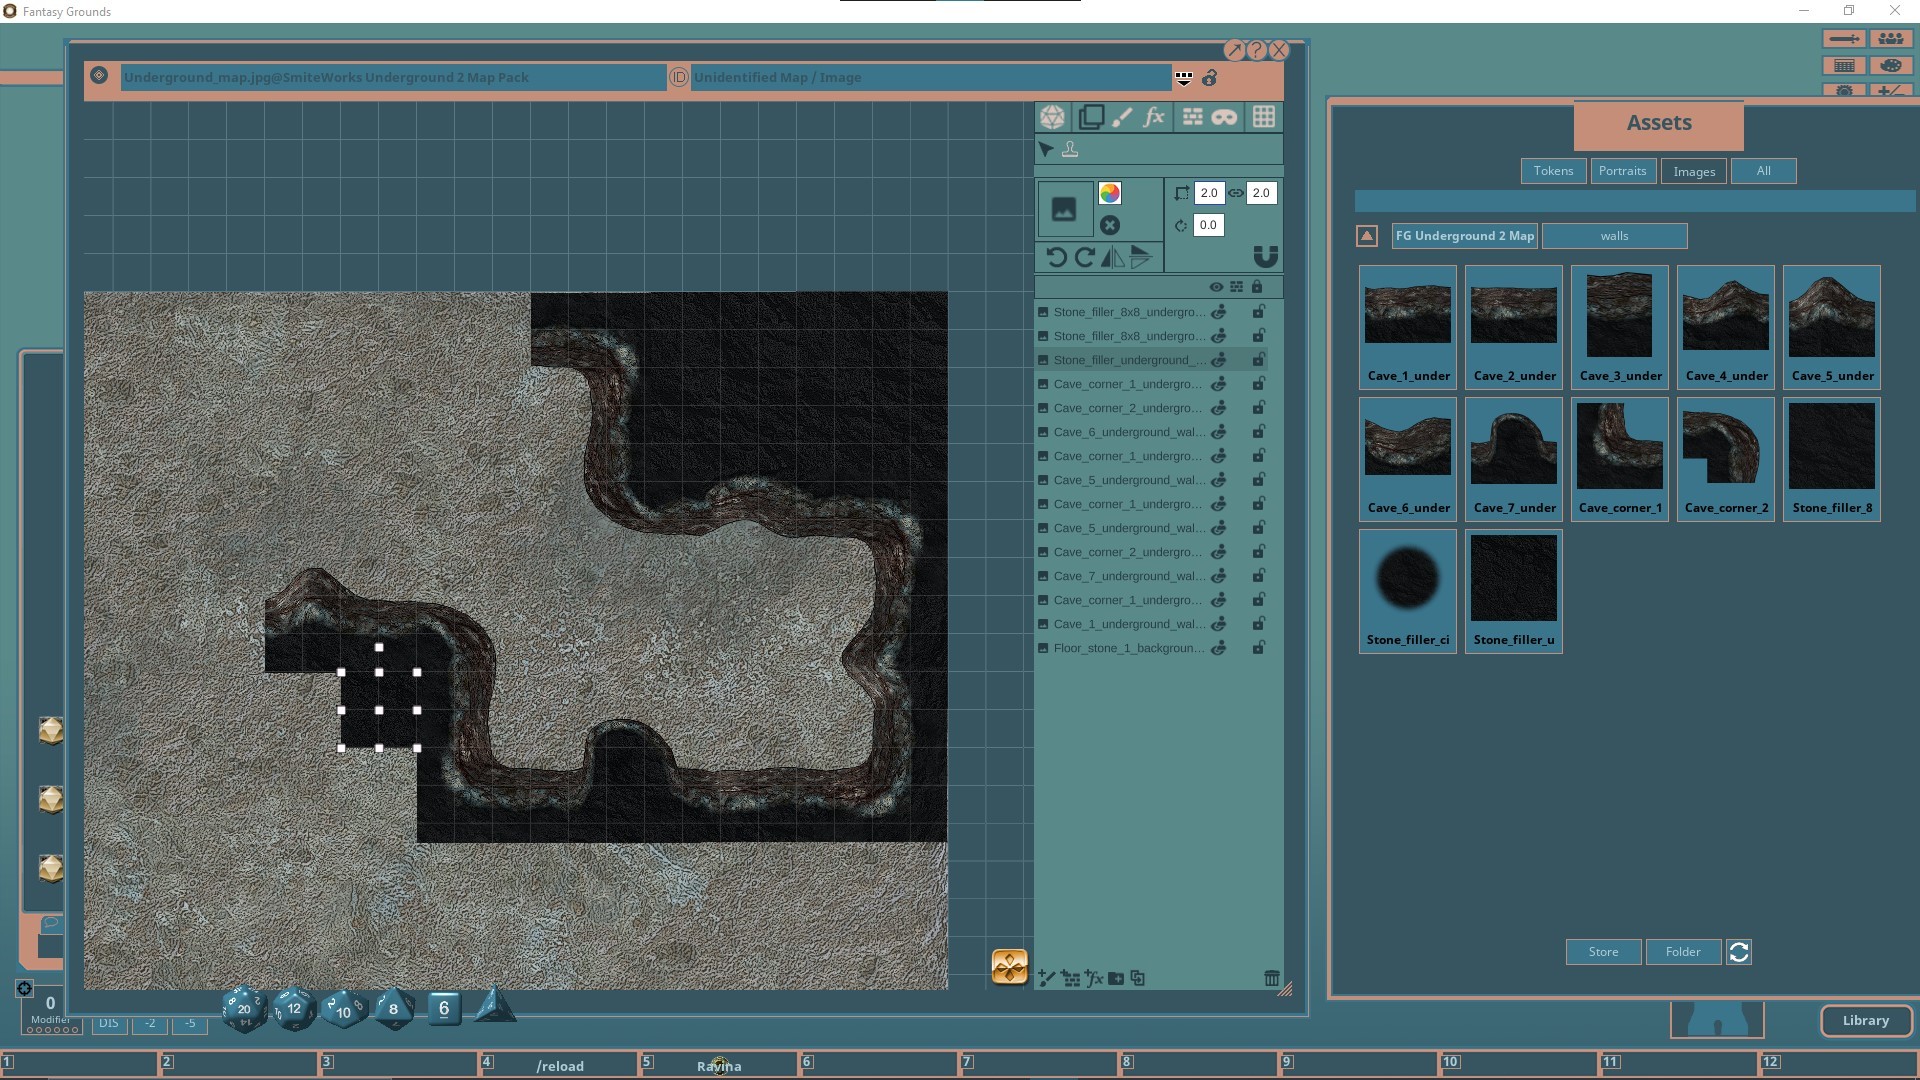Go up a folder level in Assets
The image size is (1920, 1080).
(1366, 236)
